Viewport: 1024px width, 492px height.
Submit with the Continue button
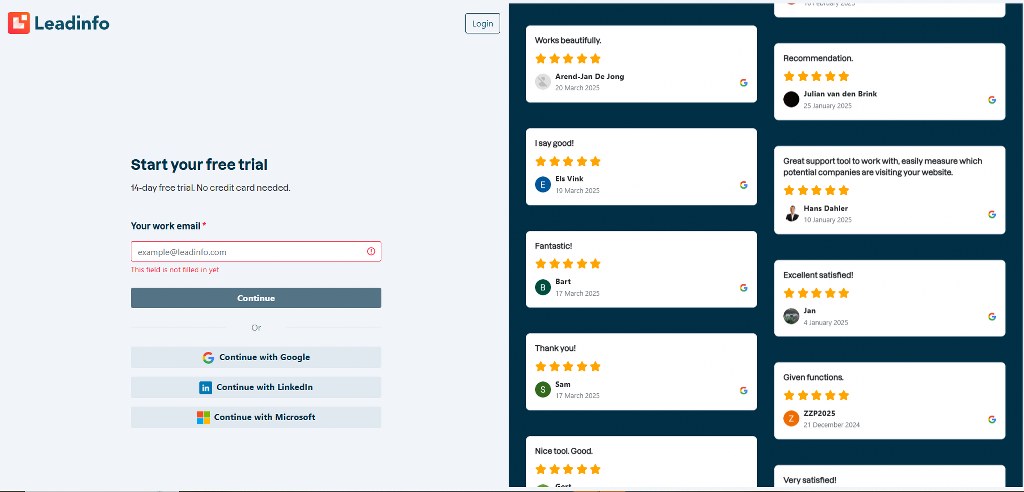tap(256, 298)
